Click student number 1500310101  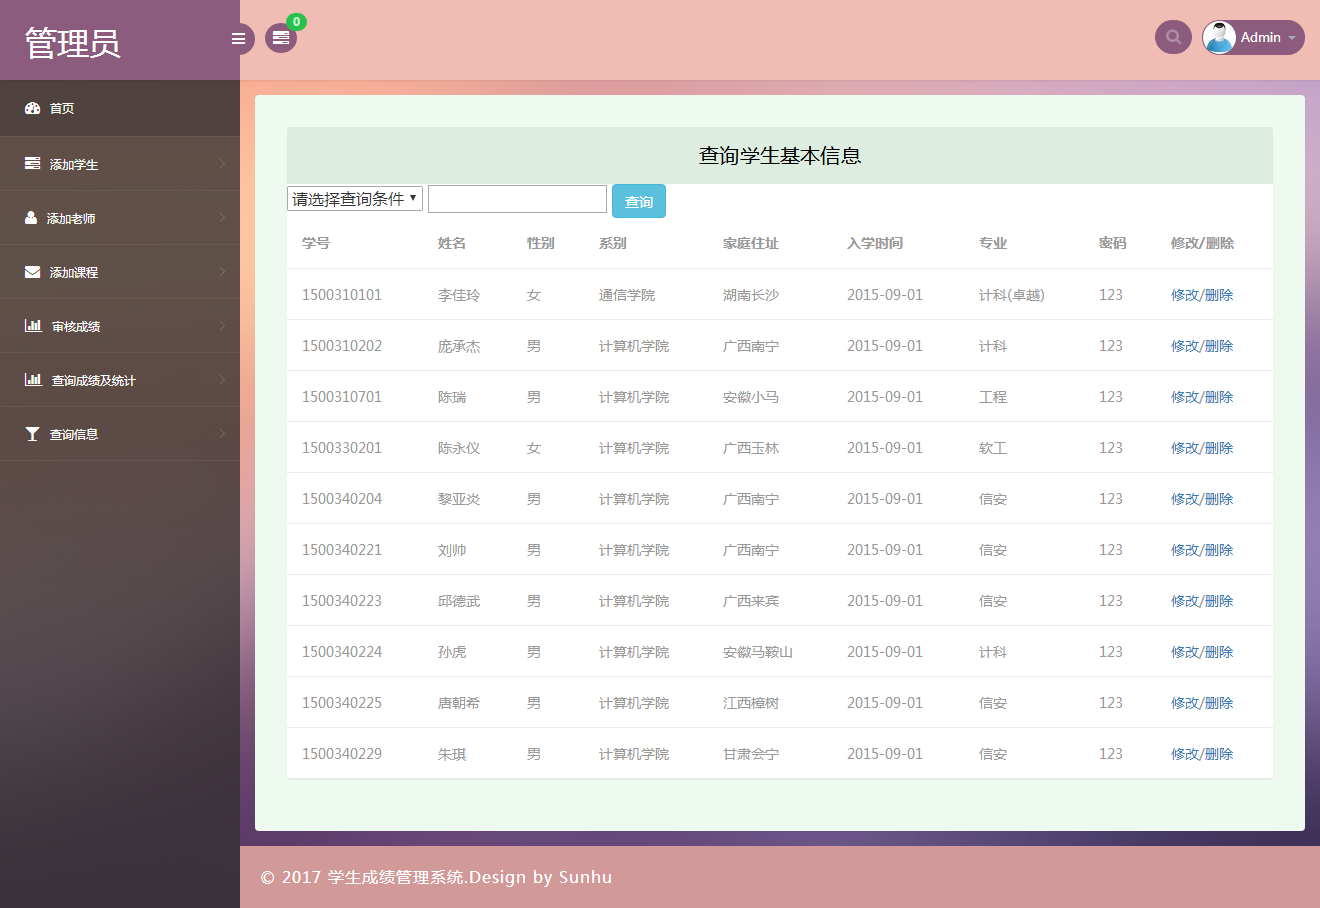[342, 295]
